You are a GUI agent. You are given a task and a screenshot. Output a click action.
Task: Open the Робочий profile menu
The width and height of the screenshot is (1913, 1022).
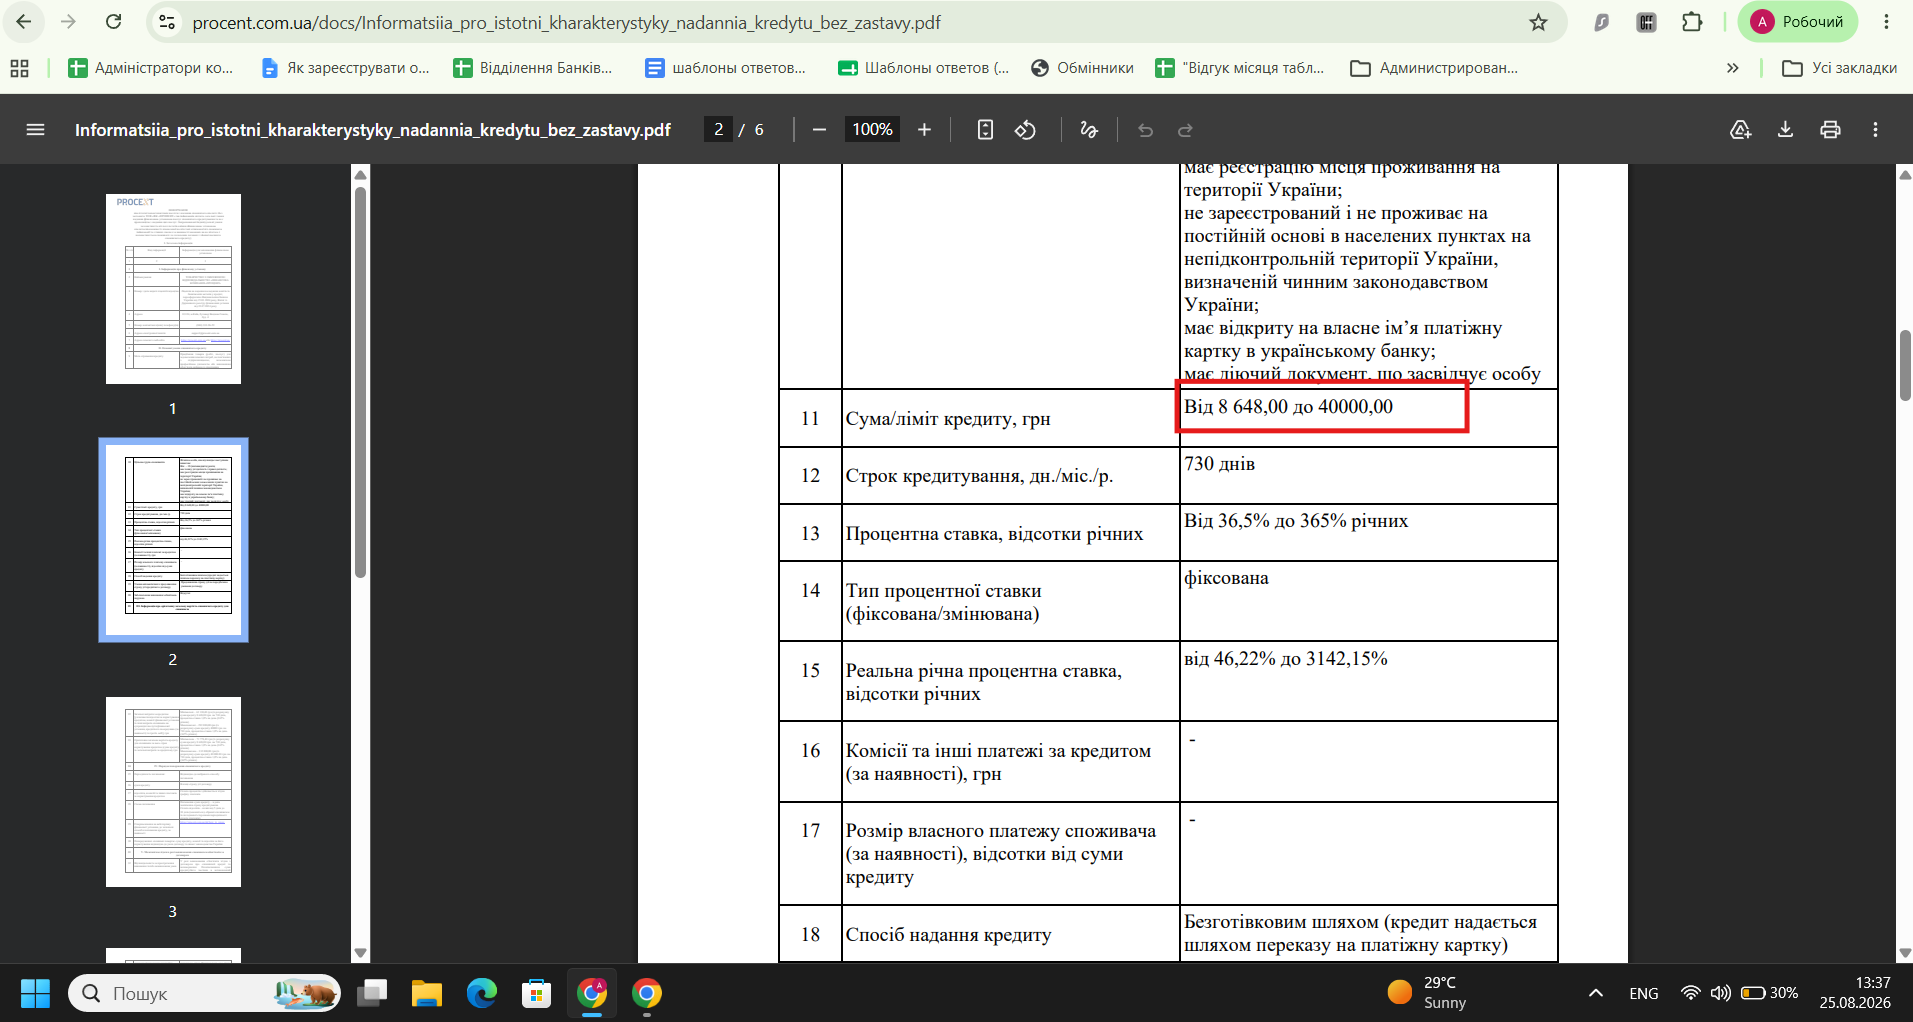(x=1797, y=22)
